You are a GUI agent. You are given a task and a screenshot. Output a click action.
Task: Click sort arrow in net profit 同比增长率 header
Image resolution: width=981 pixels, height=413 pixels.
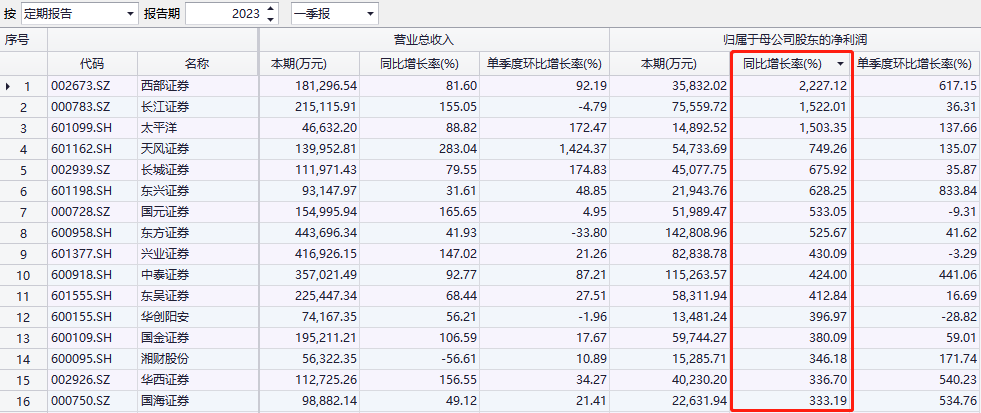[x=840, y=64]
